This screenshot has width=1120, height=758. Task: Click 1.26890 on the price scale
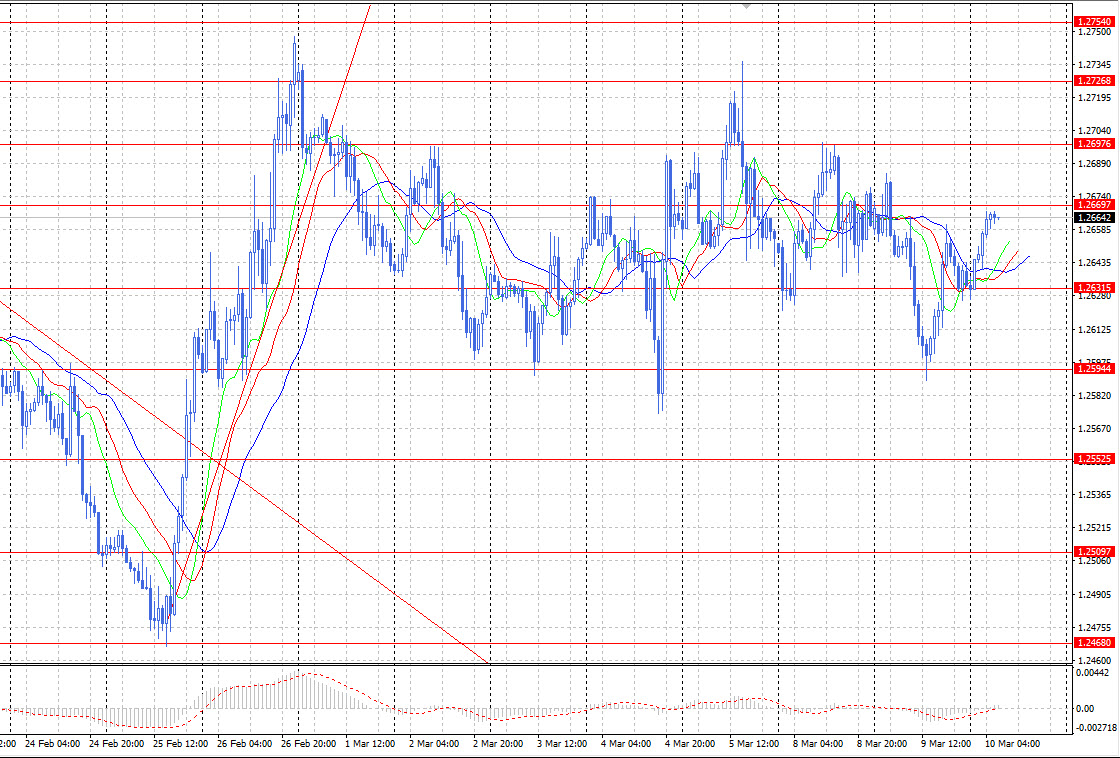click(1094, 164)
